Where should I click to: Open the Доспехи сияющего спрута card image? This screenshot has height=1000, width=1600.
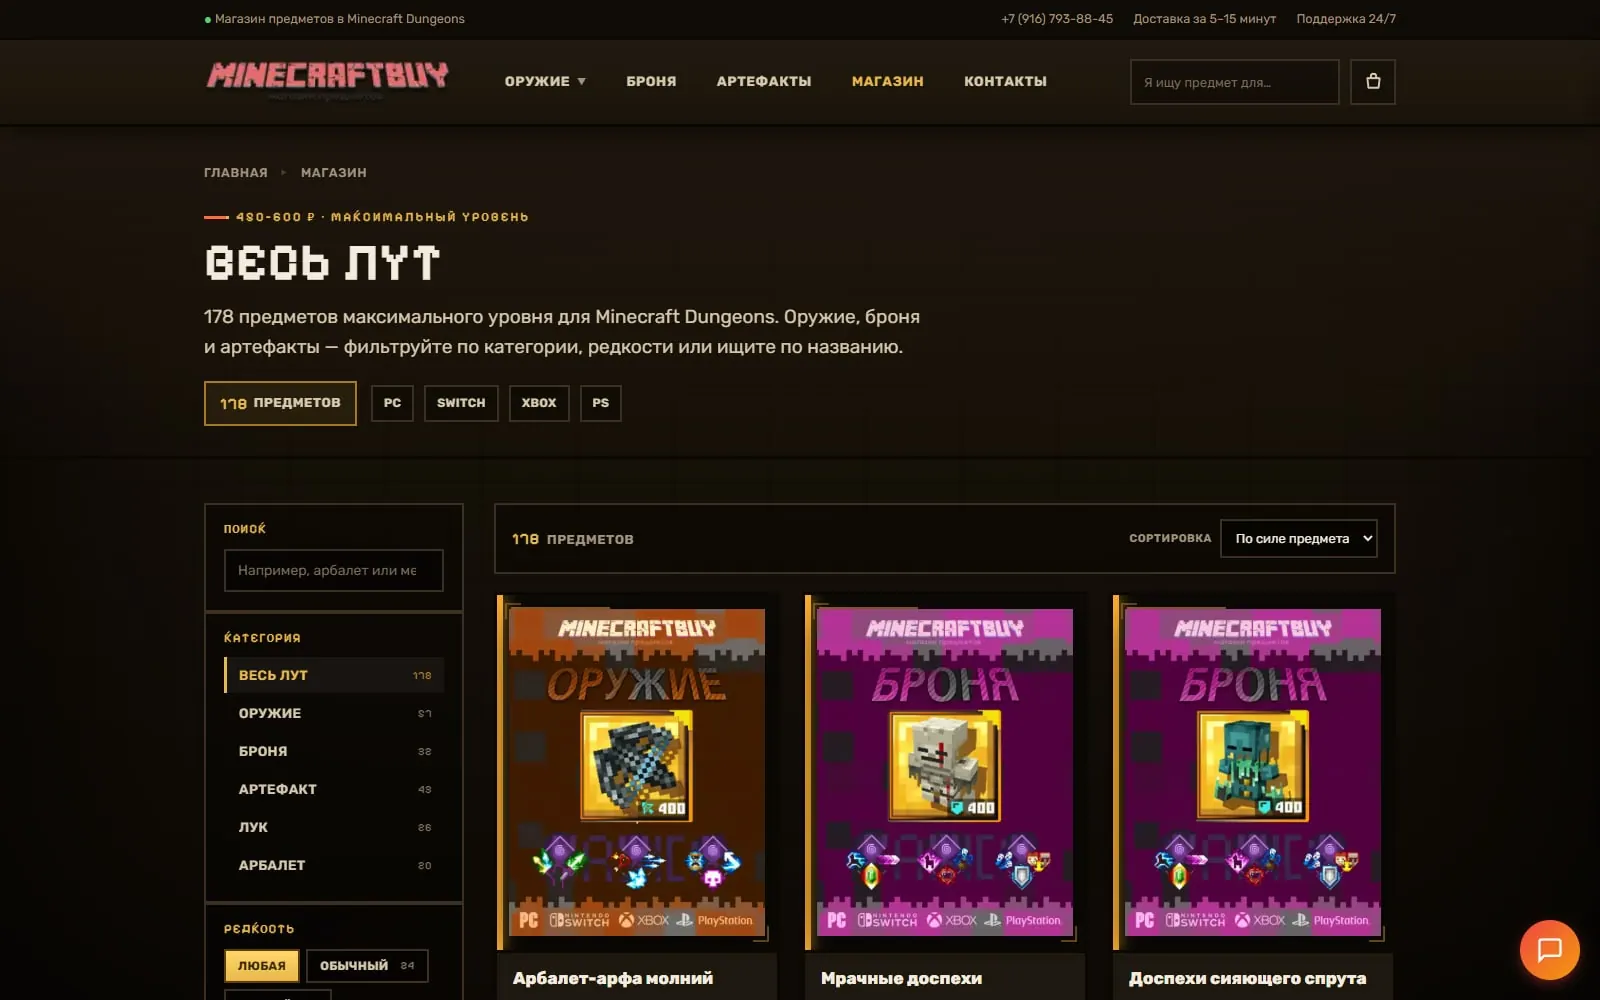[1252, 772]
